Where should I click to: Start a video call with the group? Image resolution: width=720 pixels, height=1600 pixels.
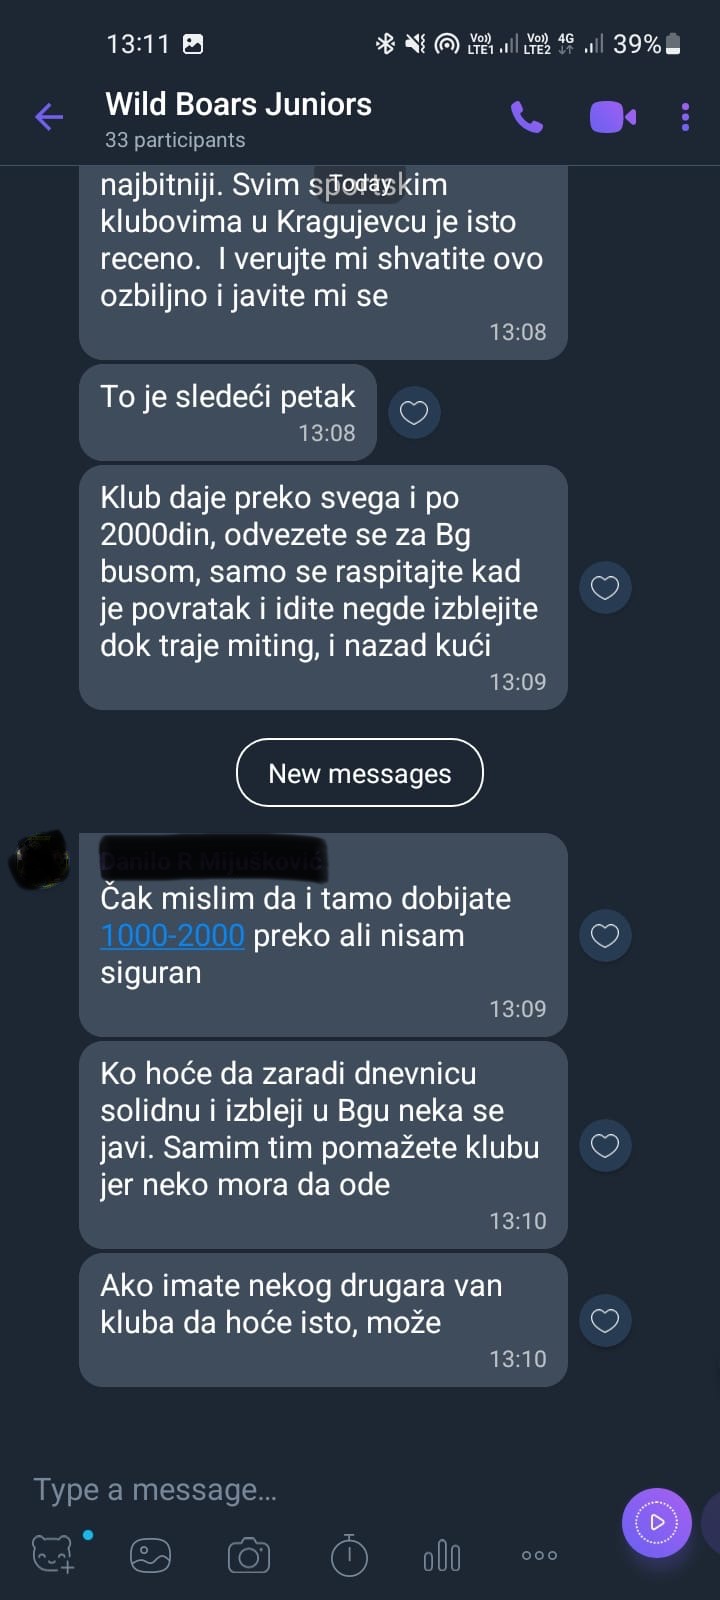coord(613,117)
